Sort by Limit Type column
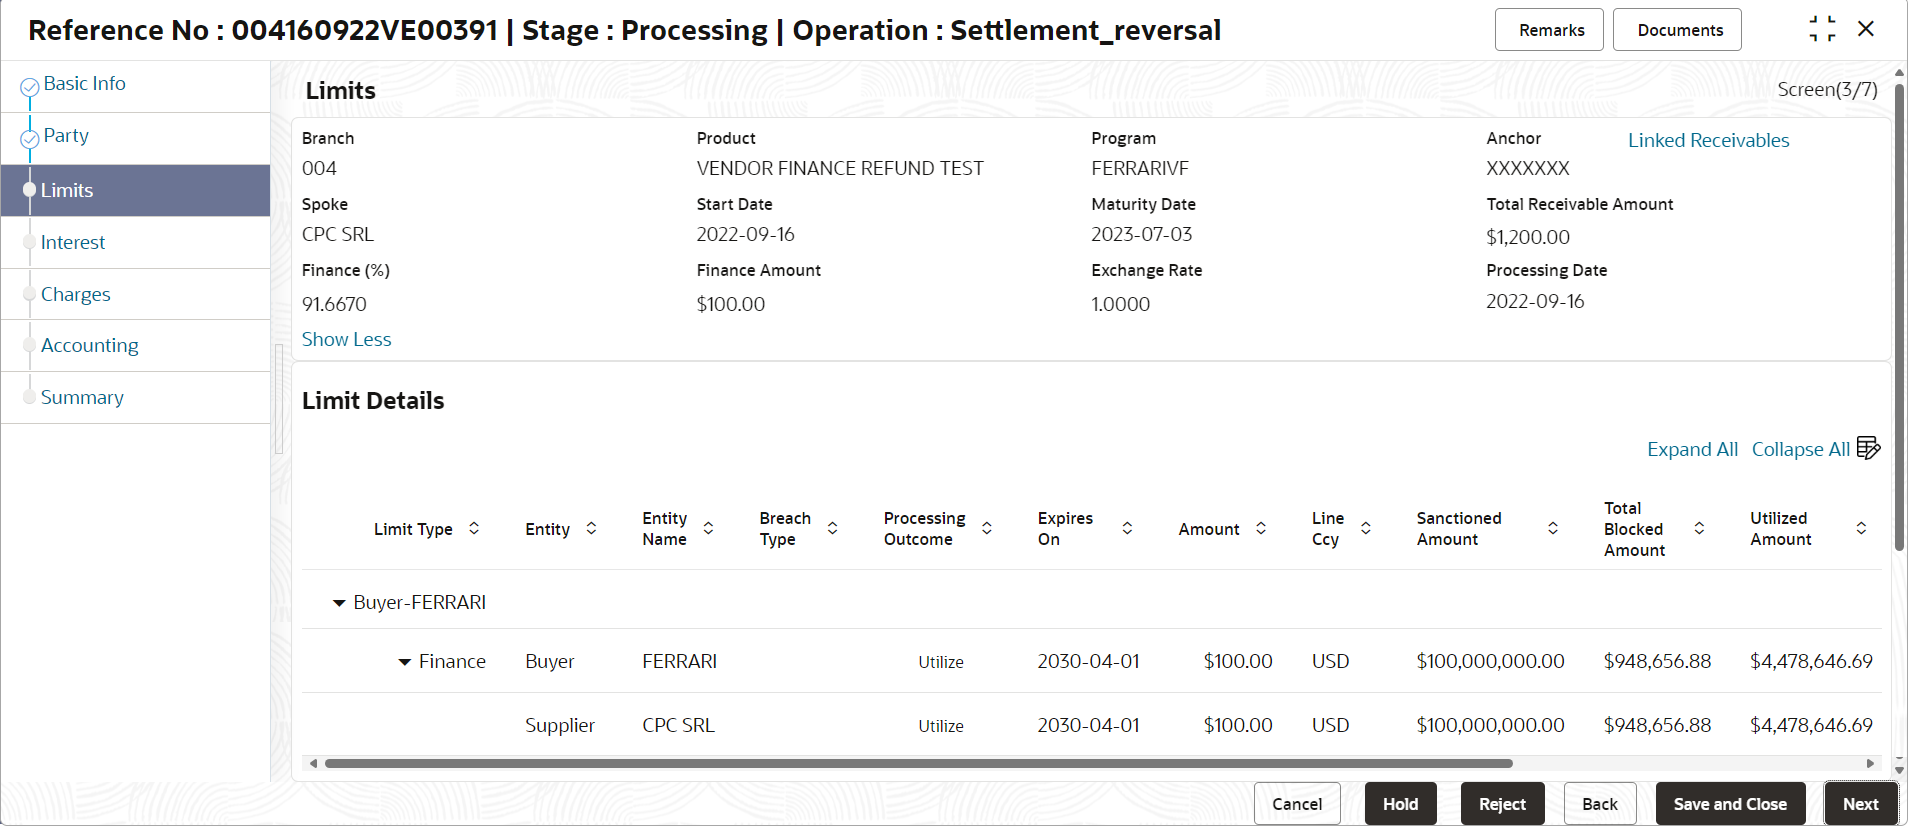 pyautogui.click(x=474, y=529)
